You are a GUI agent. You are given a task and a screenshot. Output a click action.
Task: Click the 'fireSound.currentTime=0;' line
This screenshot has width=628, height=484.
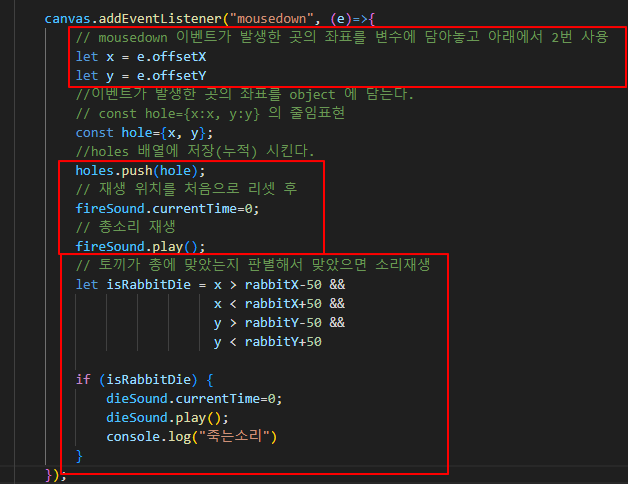click(x=167, y=208)
